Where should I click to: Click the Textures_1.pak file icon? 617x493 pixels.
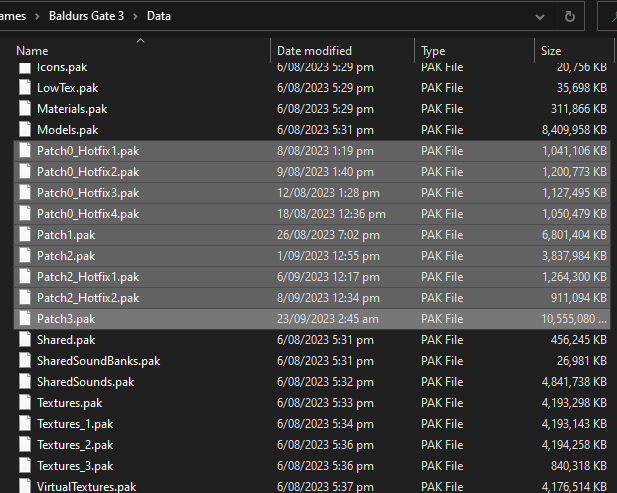(x=25, y=424)
